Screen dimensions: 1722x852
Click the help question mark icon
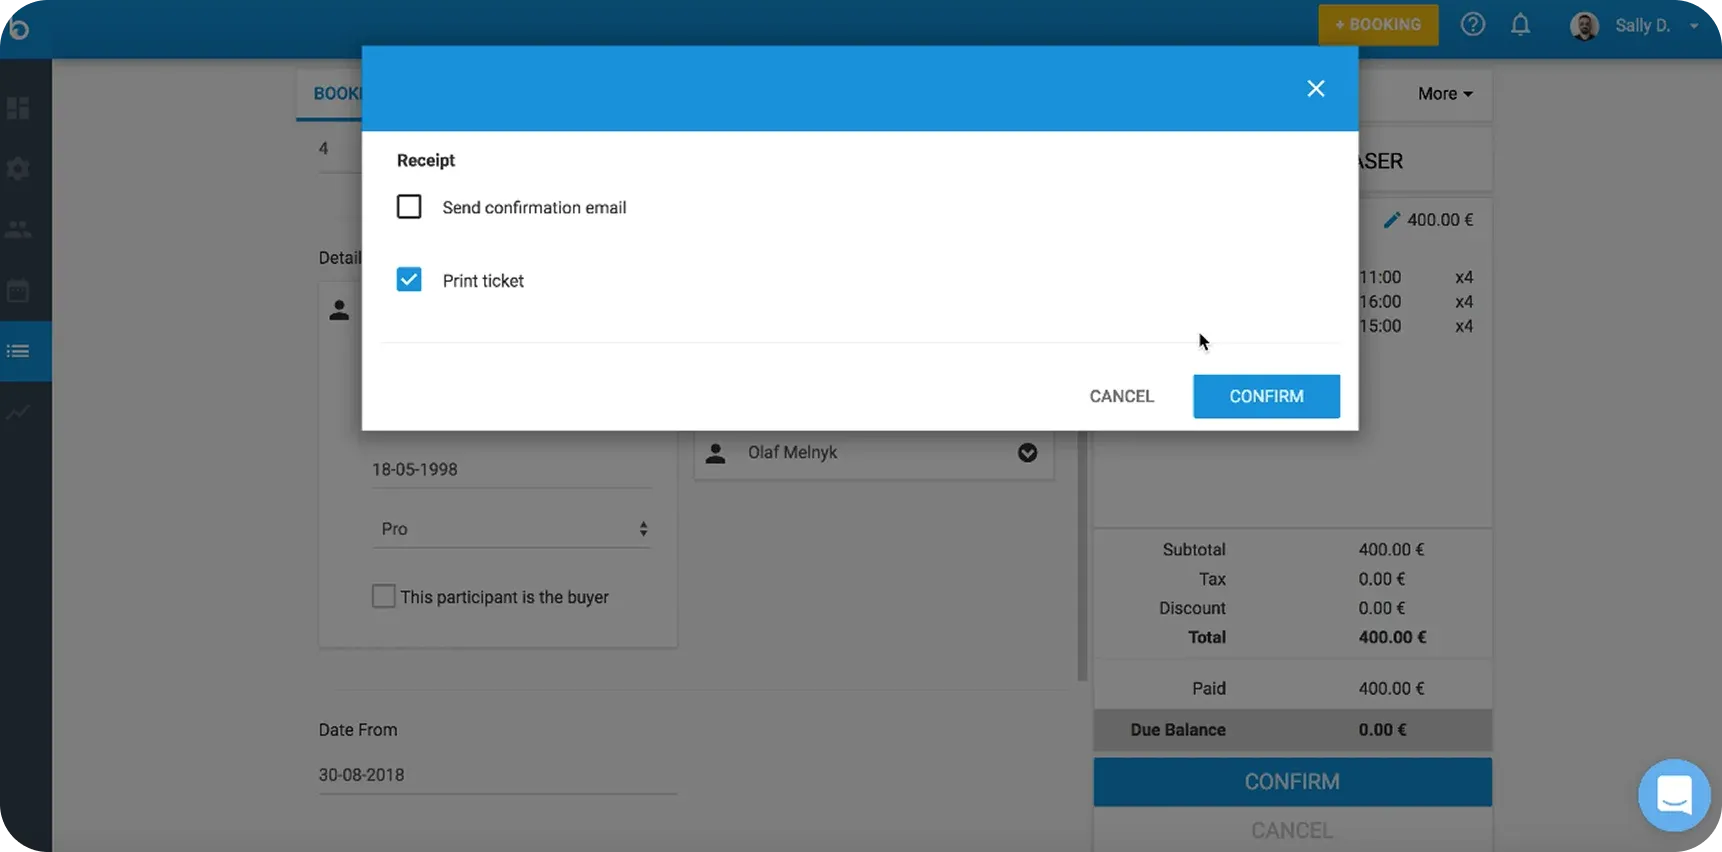[x=1472, y=25]
